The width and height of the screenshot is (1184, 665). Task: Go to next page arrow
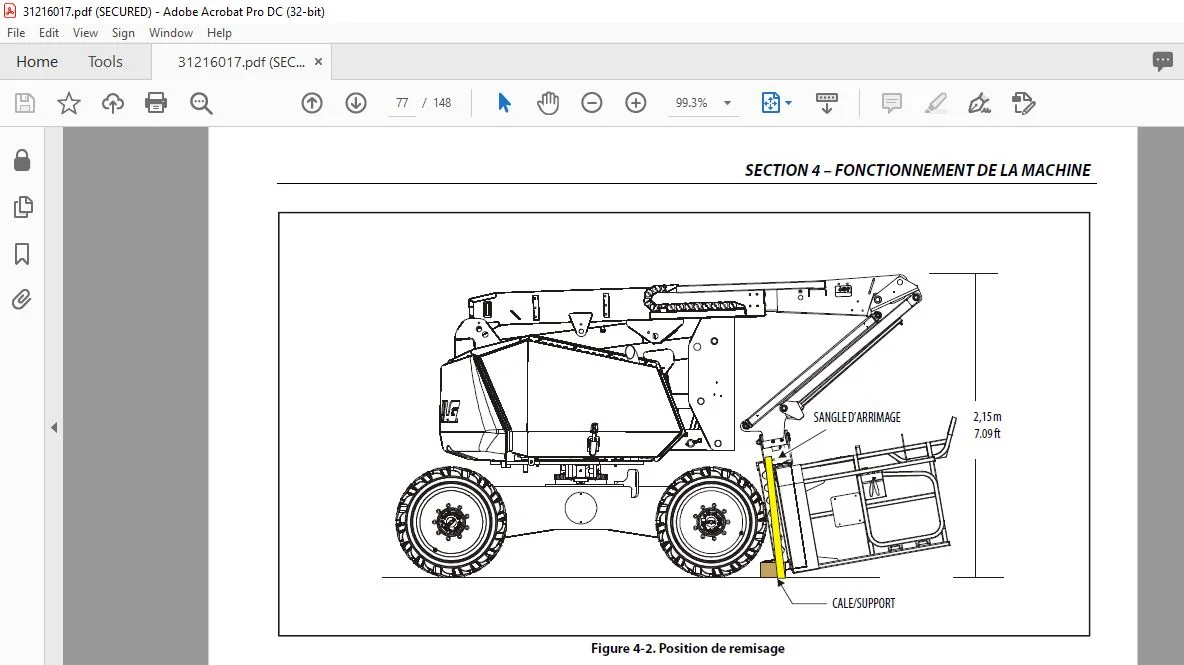pos(356,103)
